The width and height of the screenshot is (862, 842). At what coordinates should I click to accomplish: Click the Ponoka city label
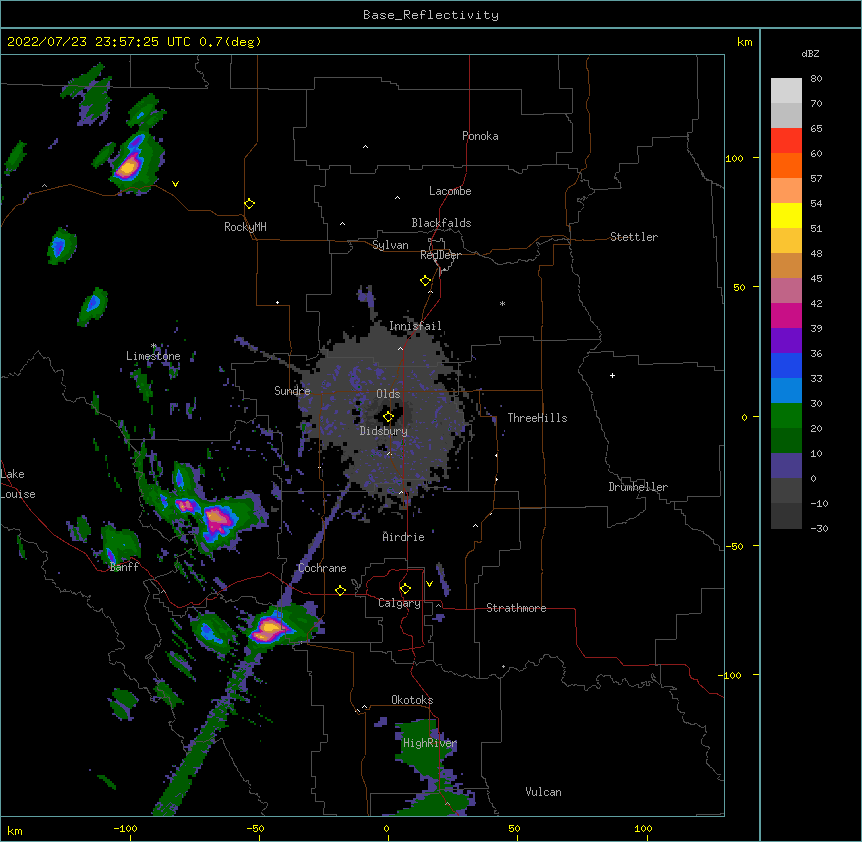tap(480, 136)
